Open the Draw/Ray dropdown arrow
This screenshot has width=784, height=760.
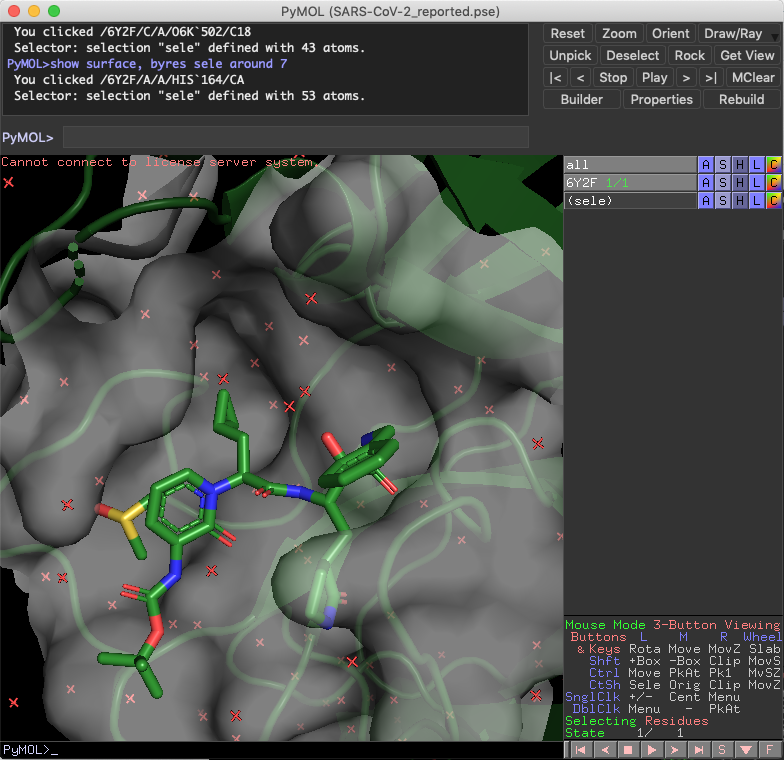(x=774, y=36)
